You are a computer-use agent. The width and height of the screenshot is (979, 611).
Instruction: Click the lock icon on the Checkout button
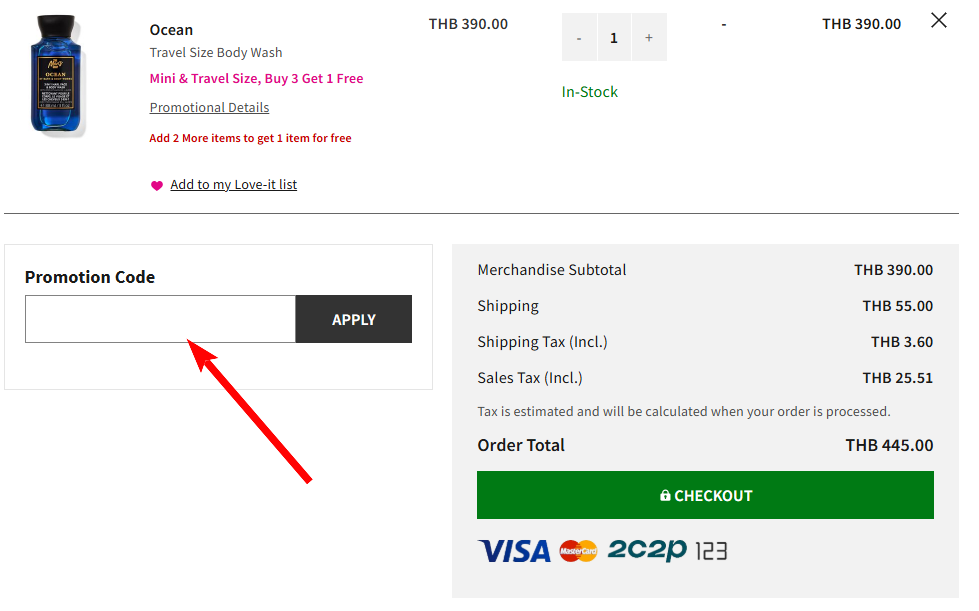coord(665,496)
